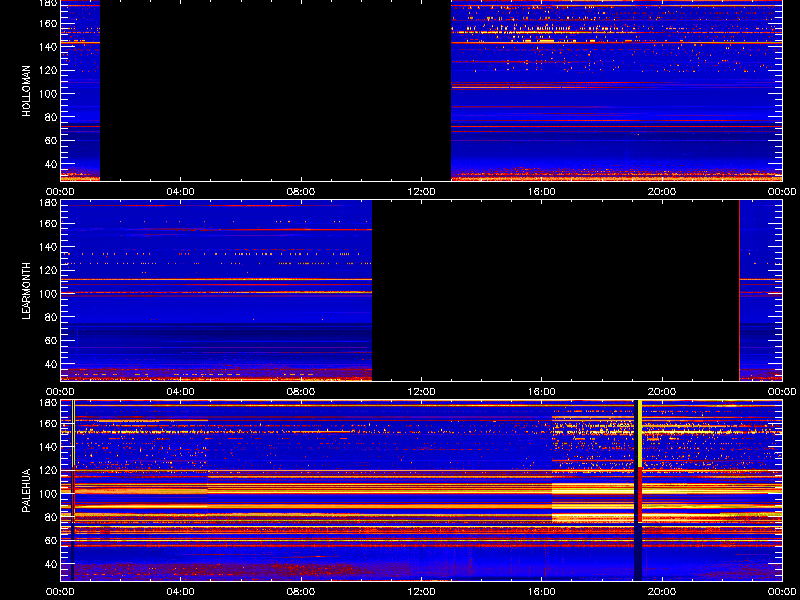Click the 04:00 time label below Holloman panel
This screenshot has width=800, height=600.
point(181,192)
